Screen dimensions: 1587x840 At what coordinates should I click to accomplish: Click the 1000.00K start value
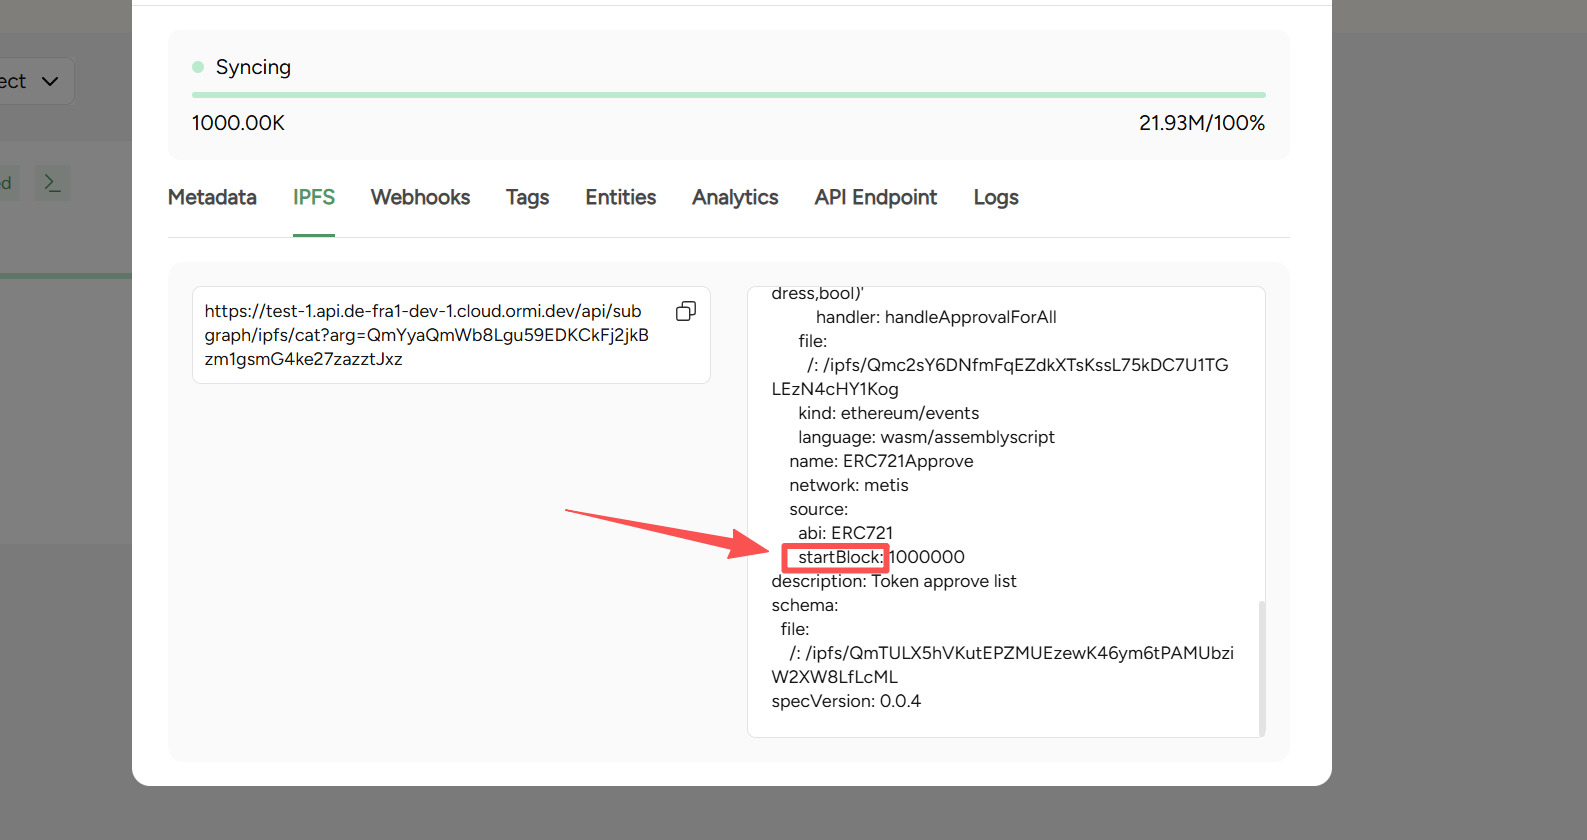(x=238, y=123)
